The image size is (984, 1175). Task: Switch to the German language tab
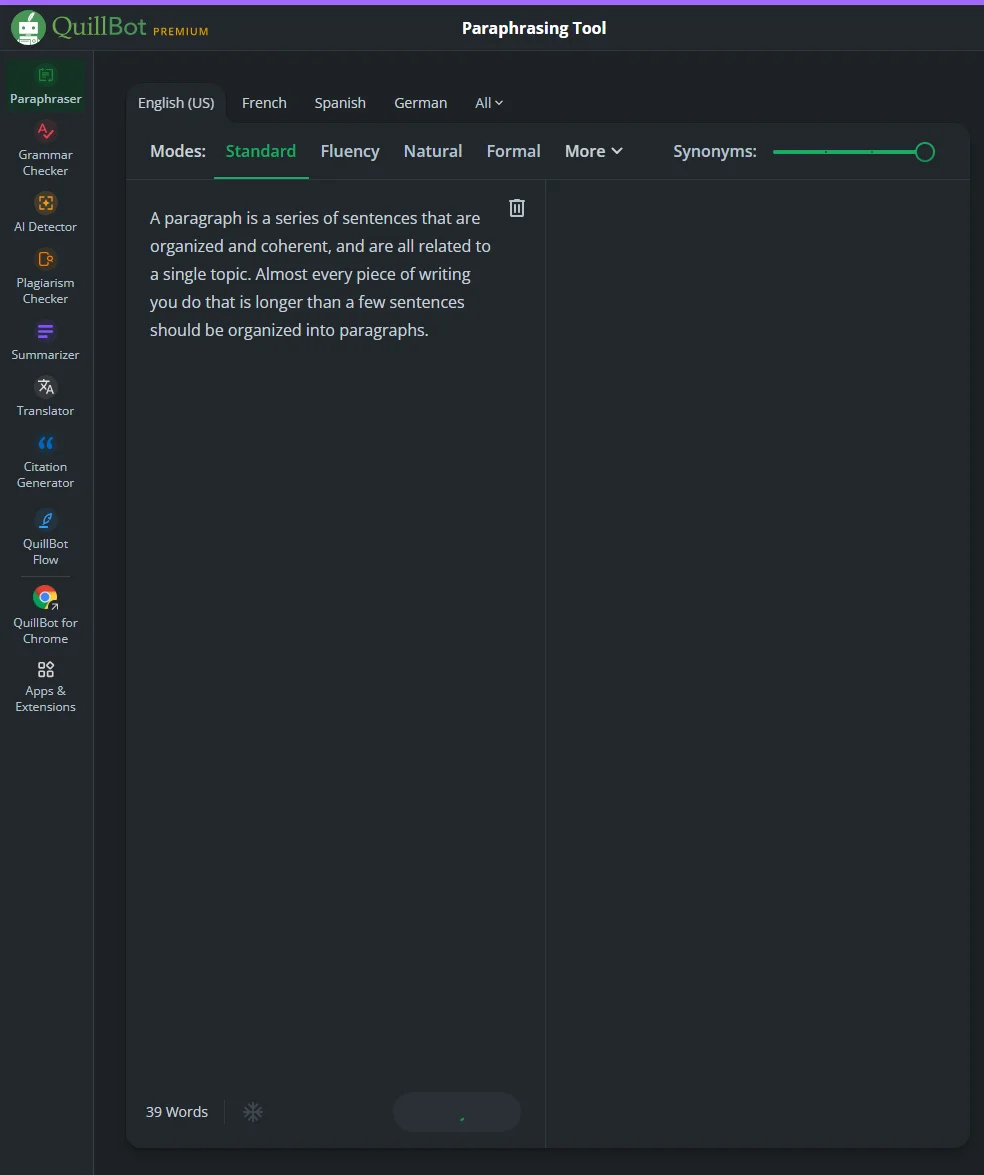pos(421,103)
